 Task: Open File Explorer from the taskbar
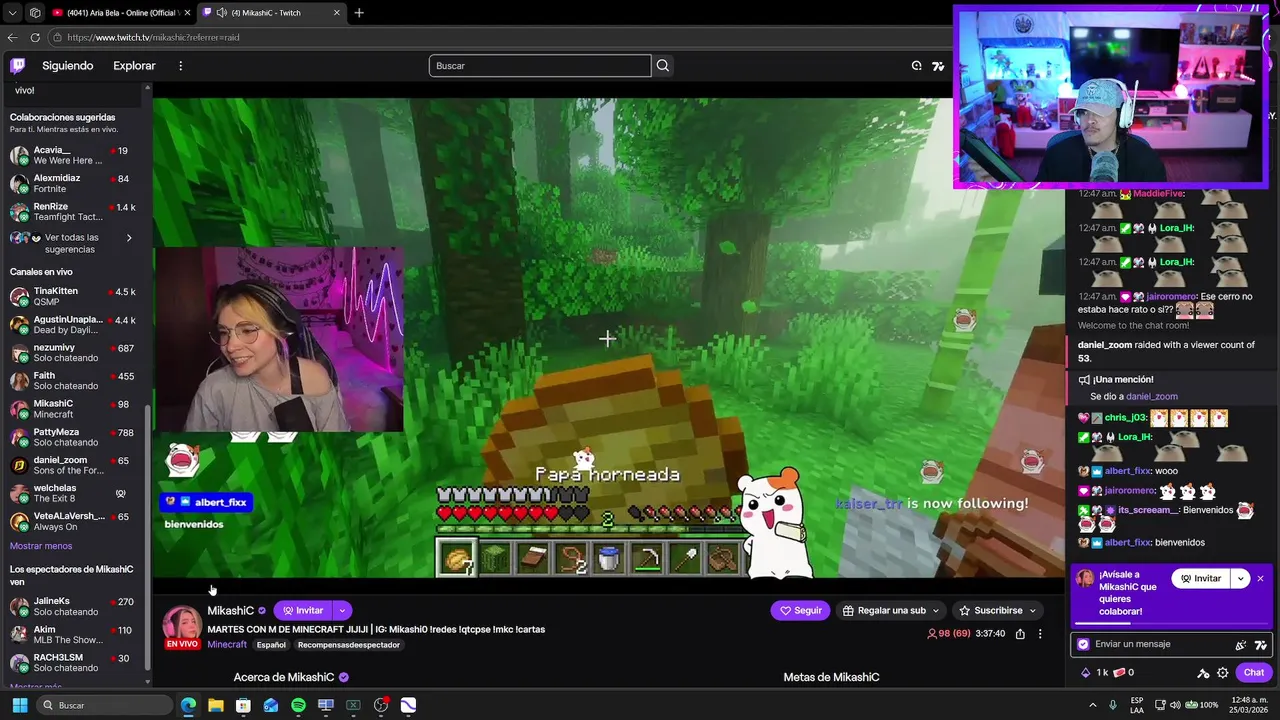coord(216,705)
